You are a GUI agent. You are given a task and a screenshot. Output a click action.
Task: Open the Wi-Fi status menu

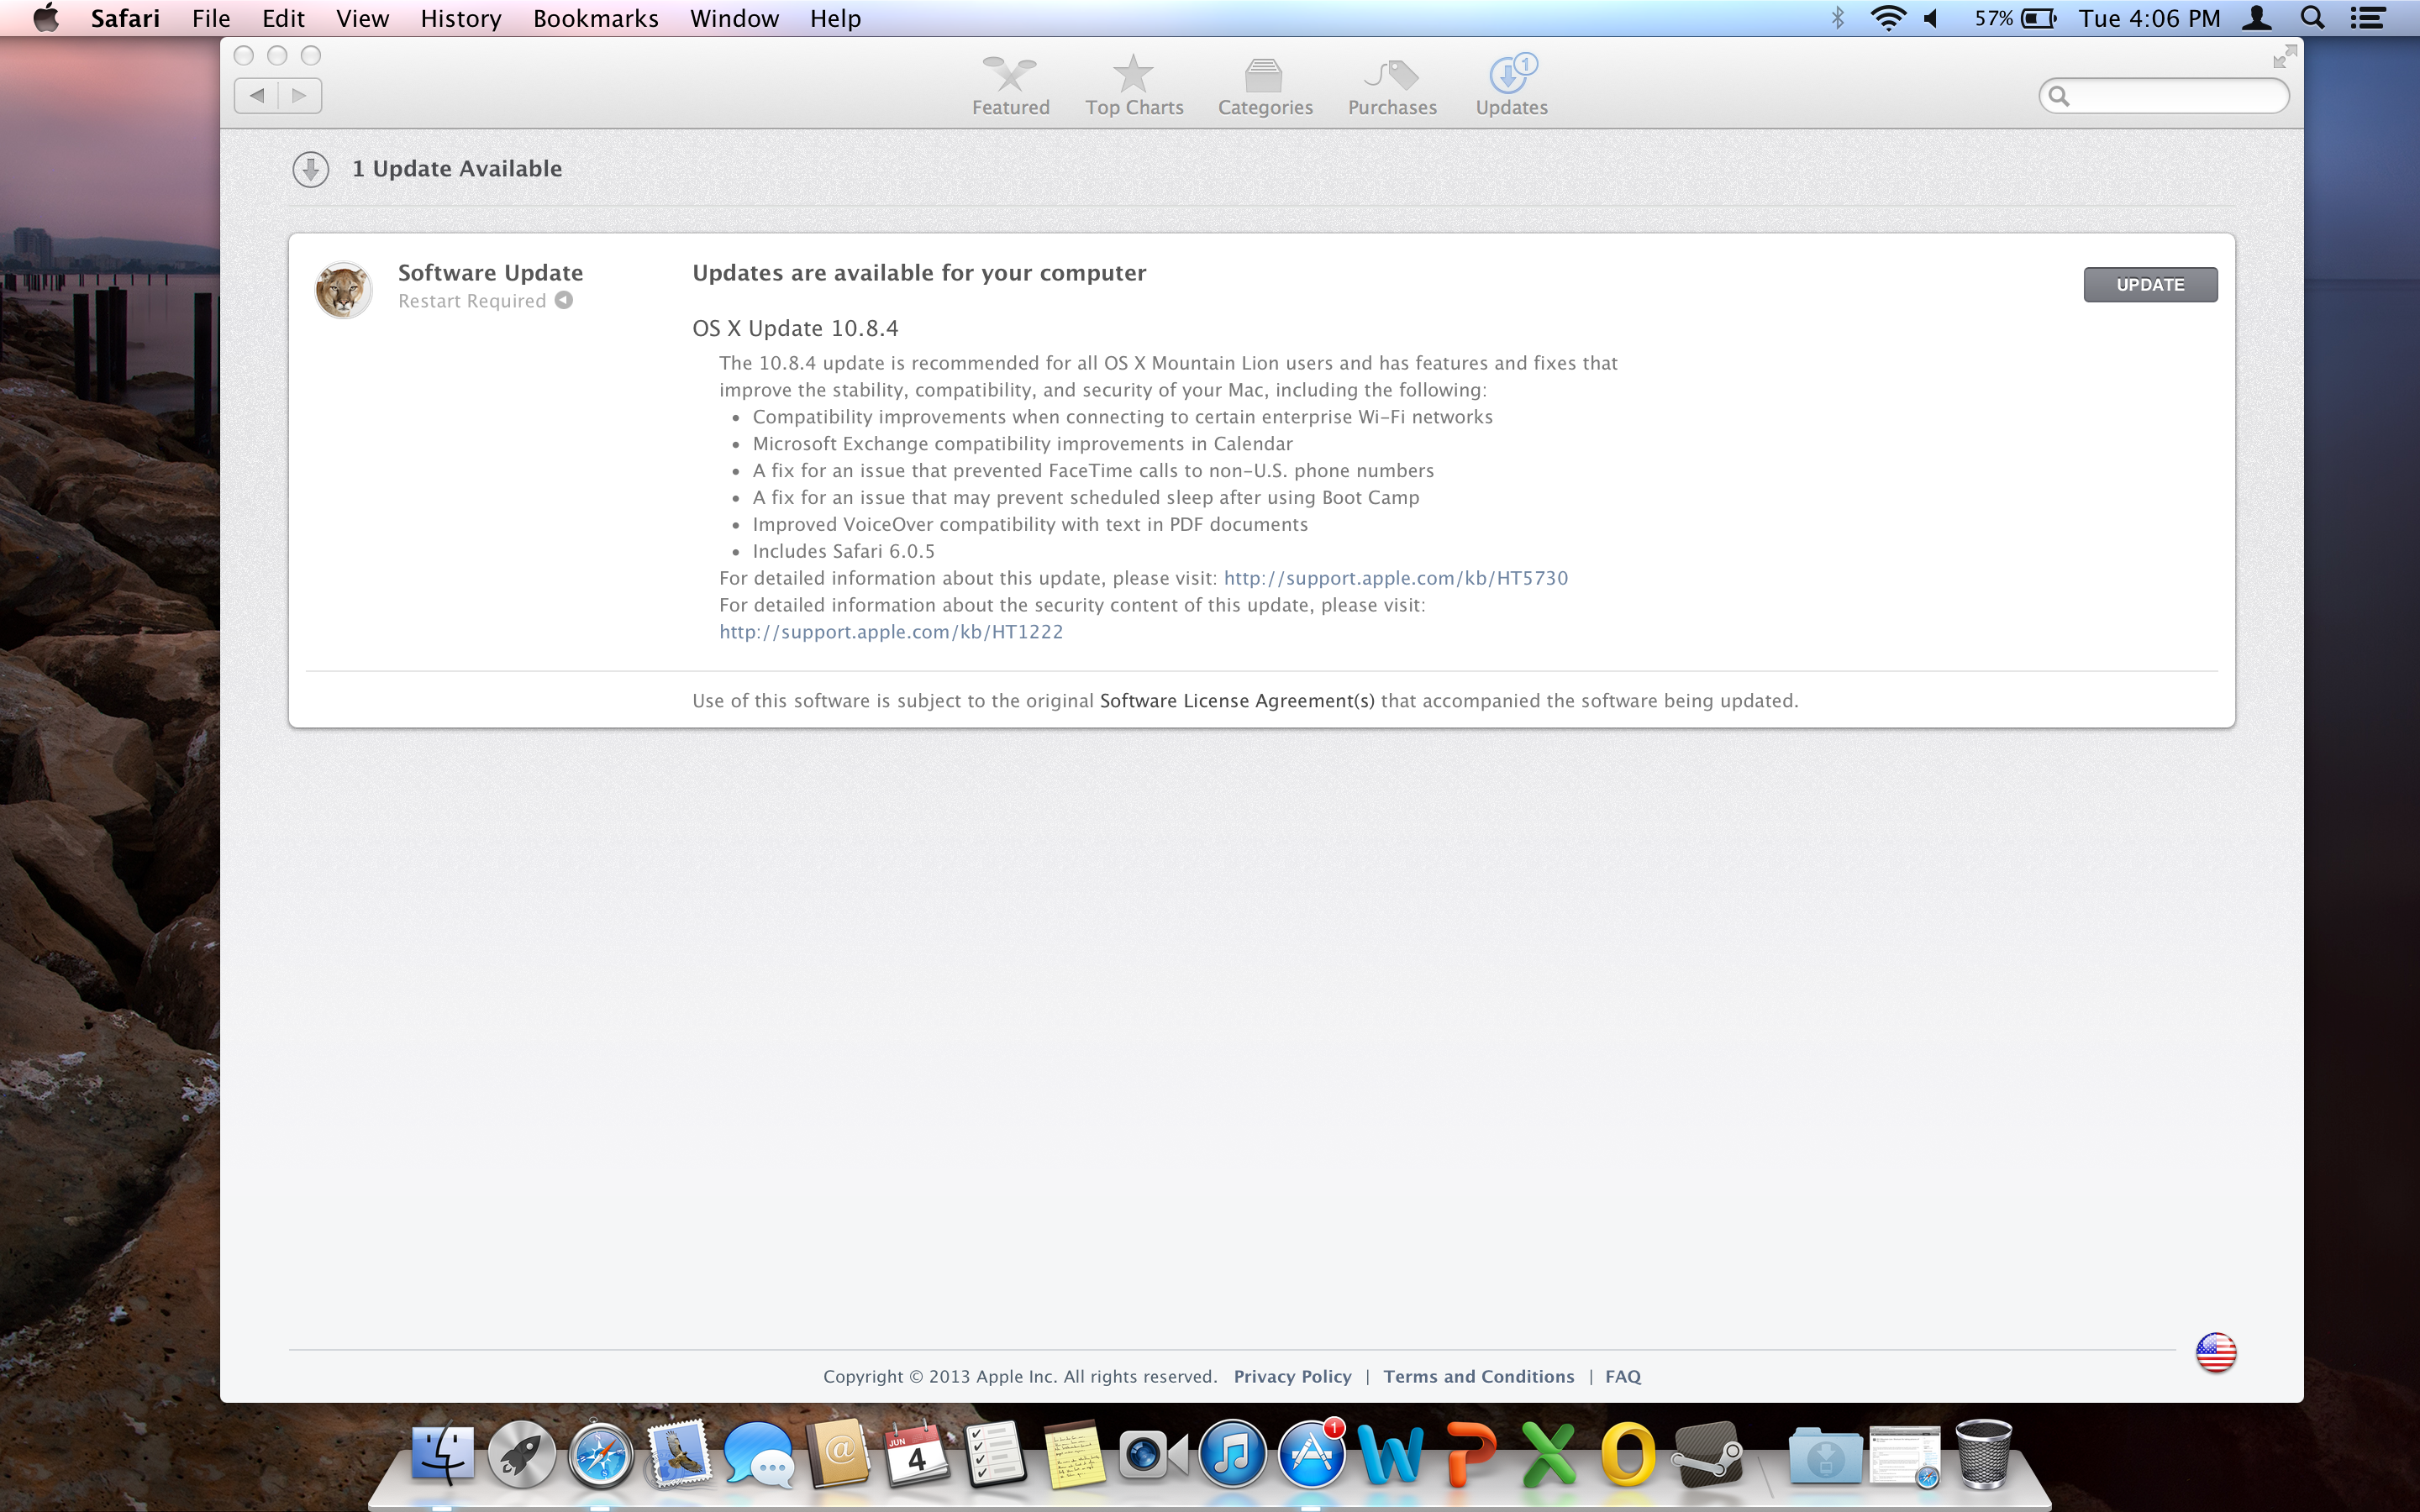[x=1888, y=18]
